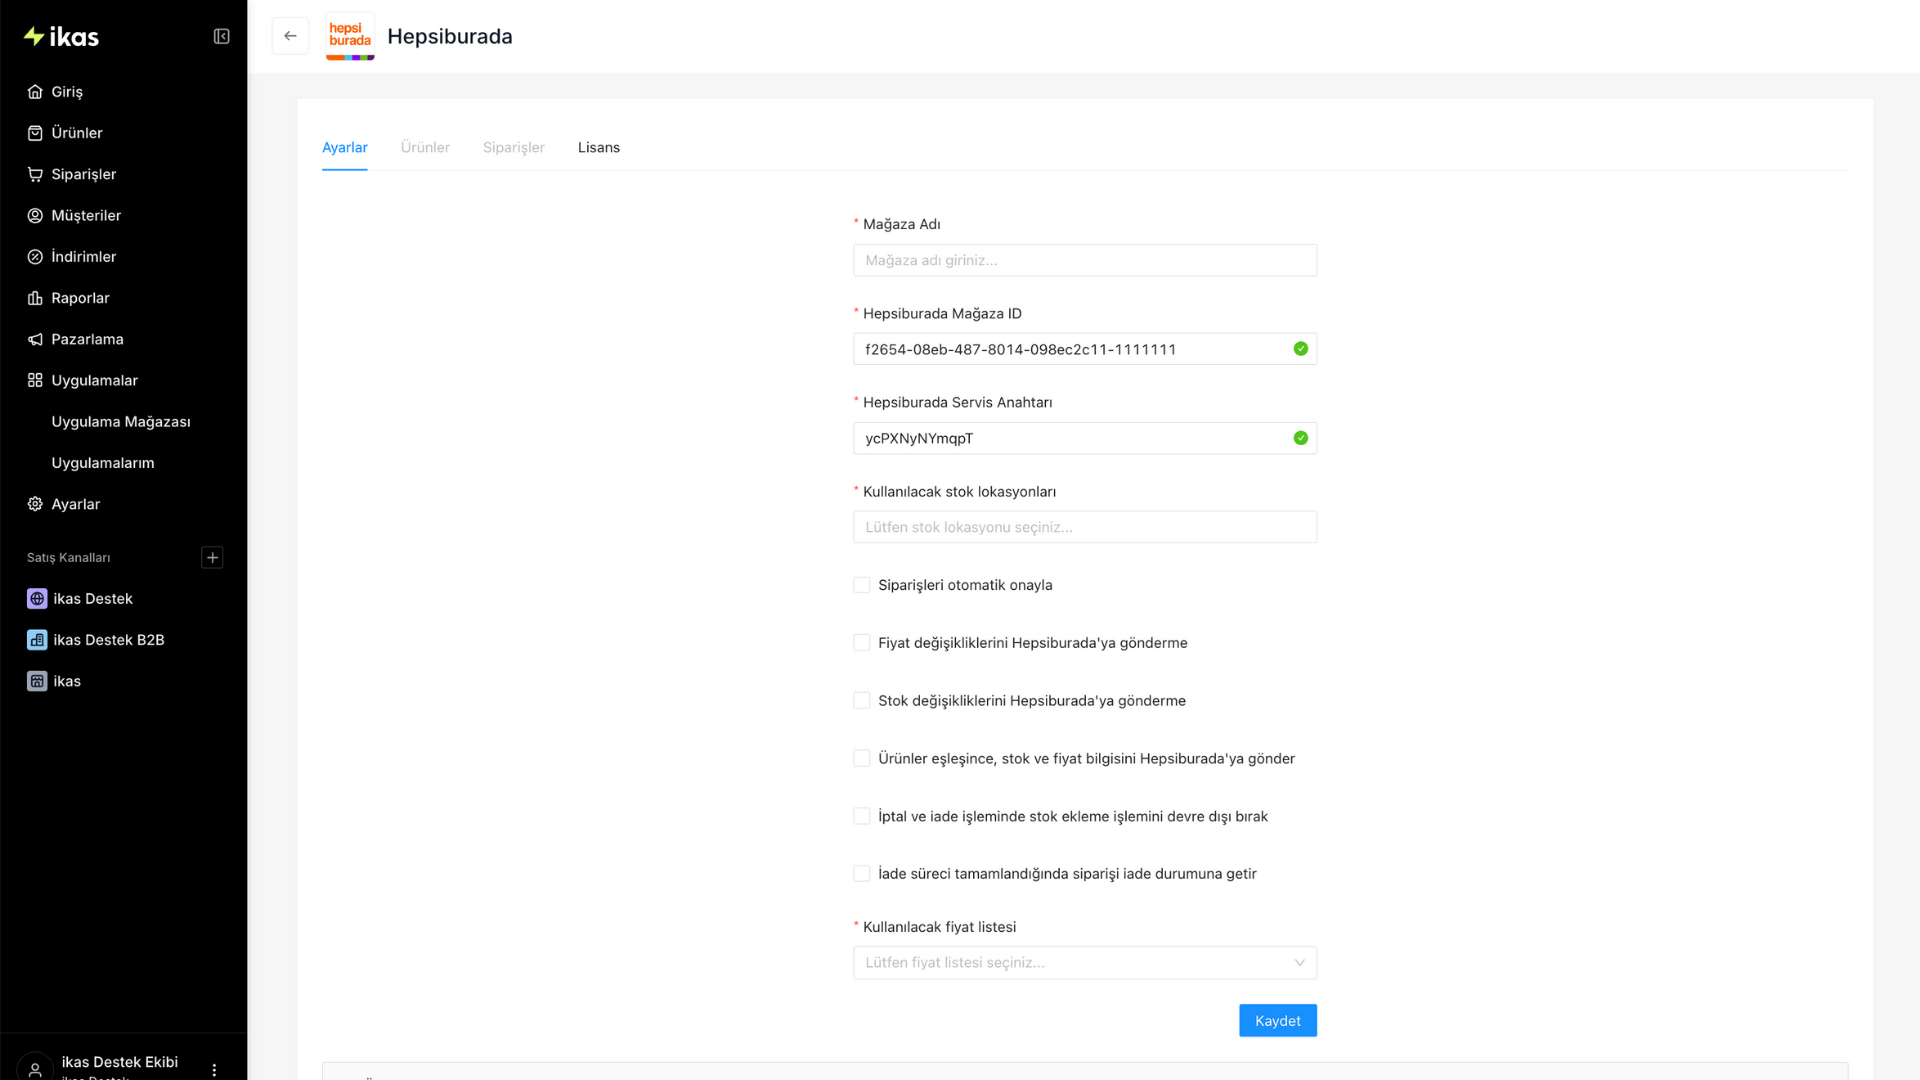Click the Siparişler cart icon
The height and width of the screenshot is (1080, 1920).
[35, 174]
